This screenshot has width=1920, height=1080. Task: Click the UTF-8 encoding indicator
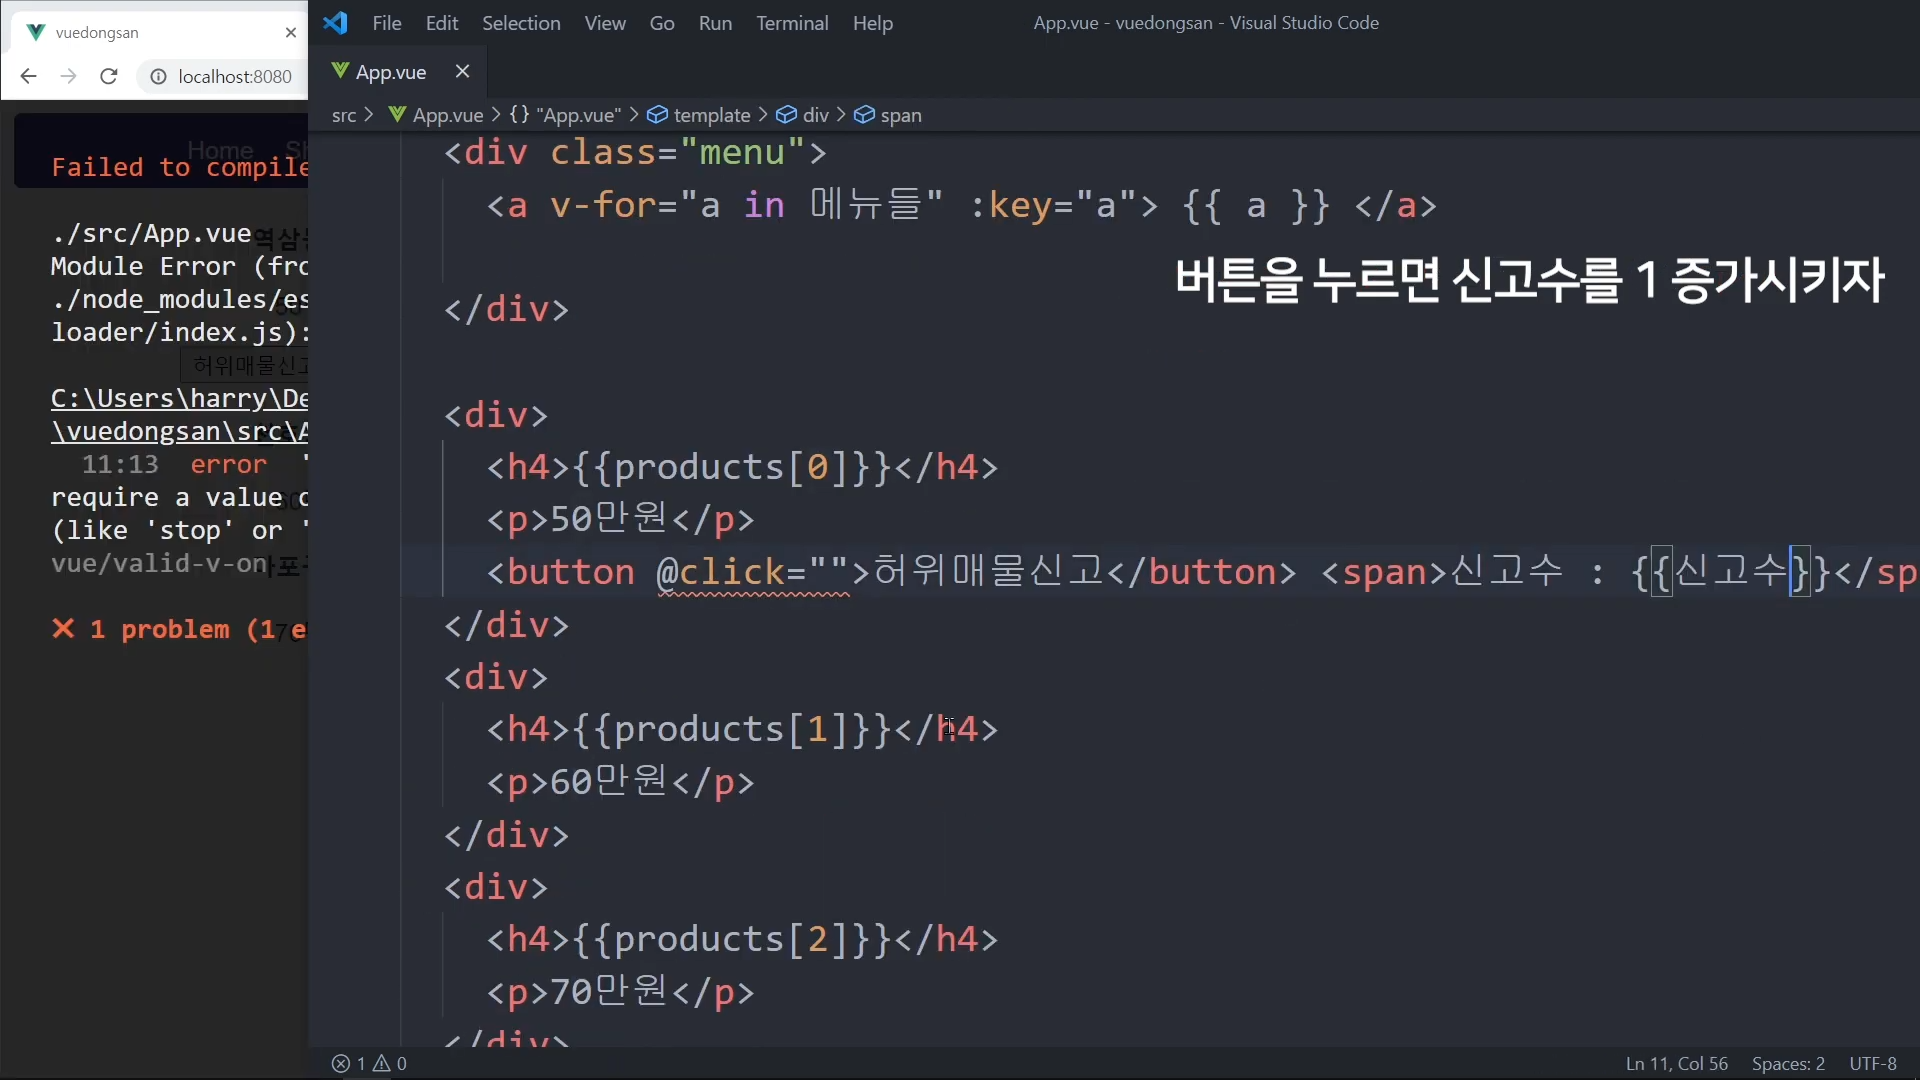tap(1872, 1063)
